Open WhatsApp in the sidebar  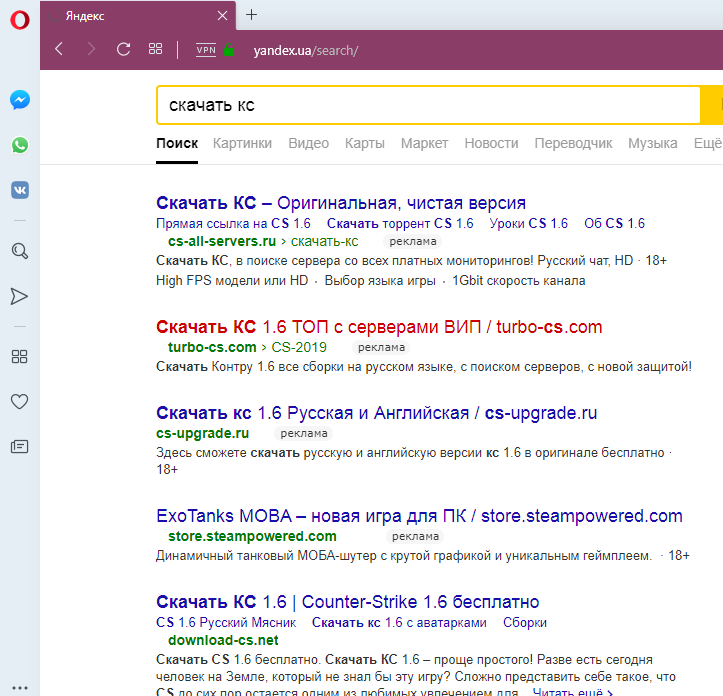point(20,145)
